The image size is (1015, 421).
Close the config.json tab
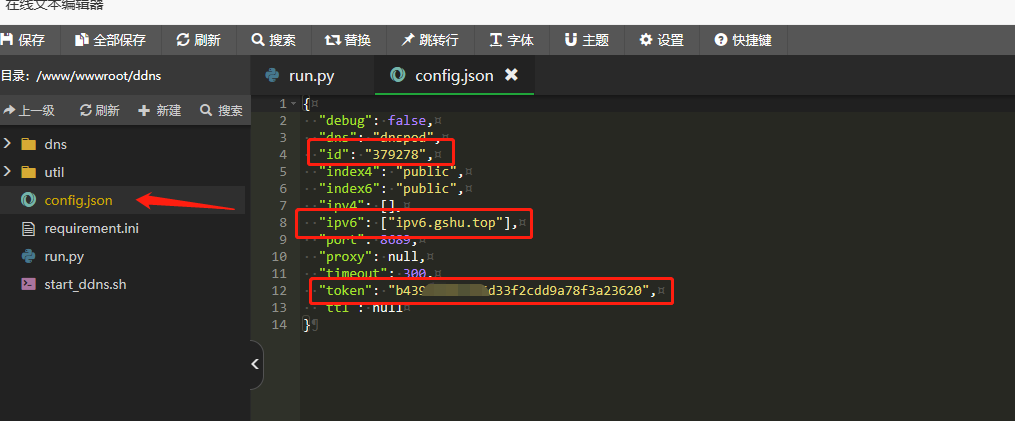coord(511,75)
